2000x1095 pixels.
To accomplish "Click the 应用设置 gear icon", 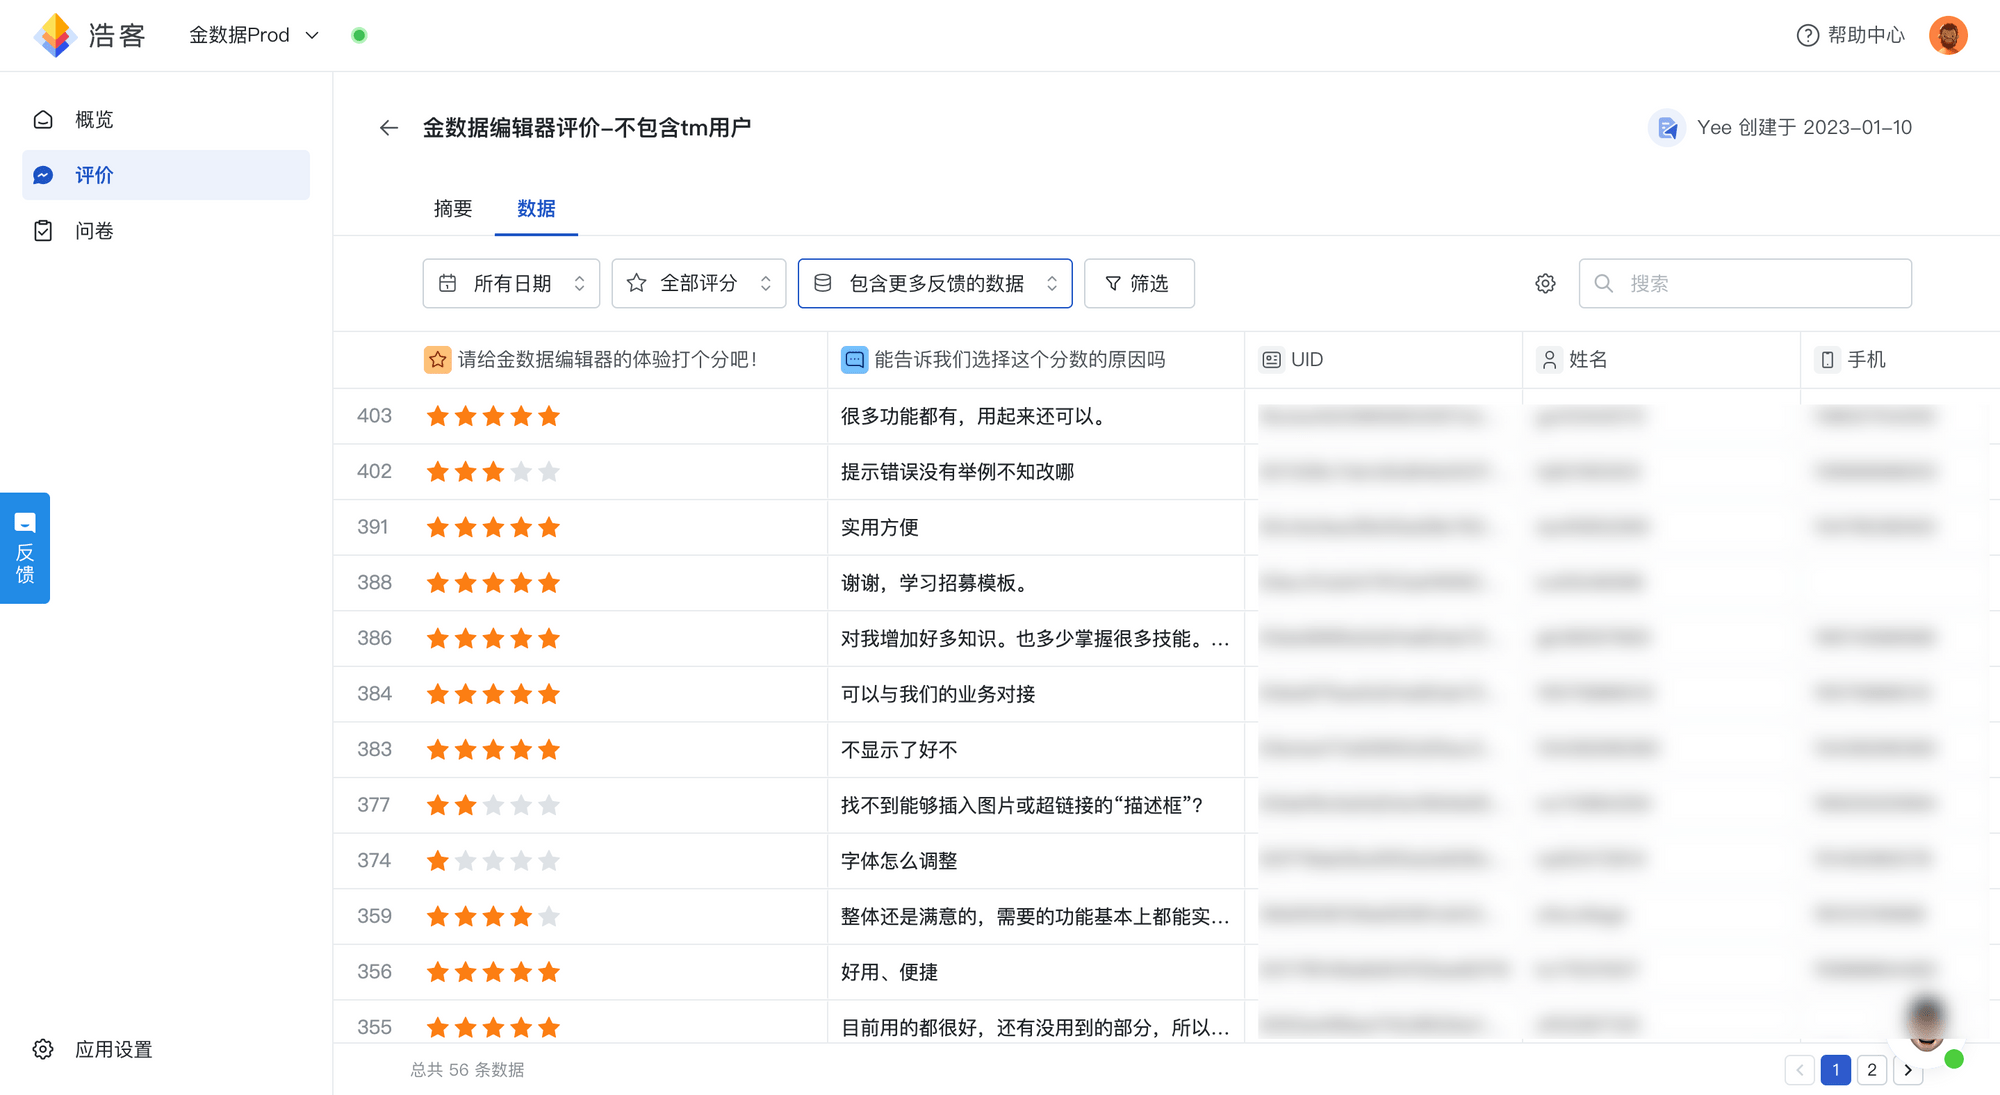I will point(42,1049).
